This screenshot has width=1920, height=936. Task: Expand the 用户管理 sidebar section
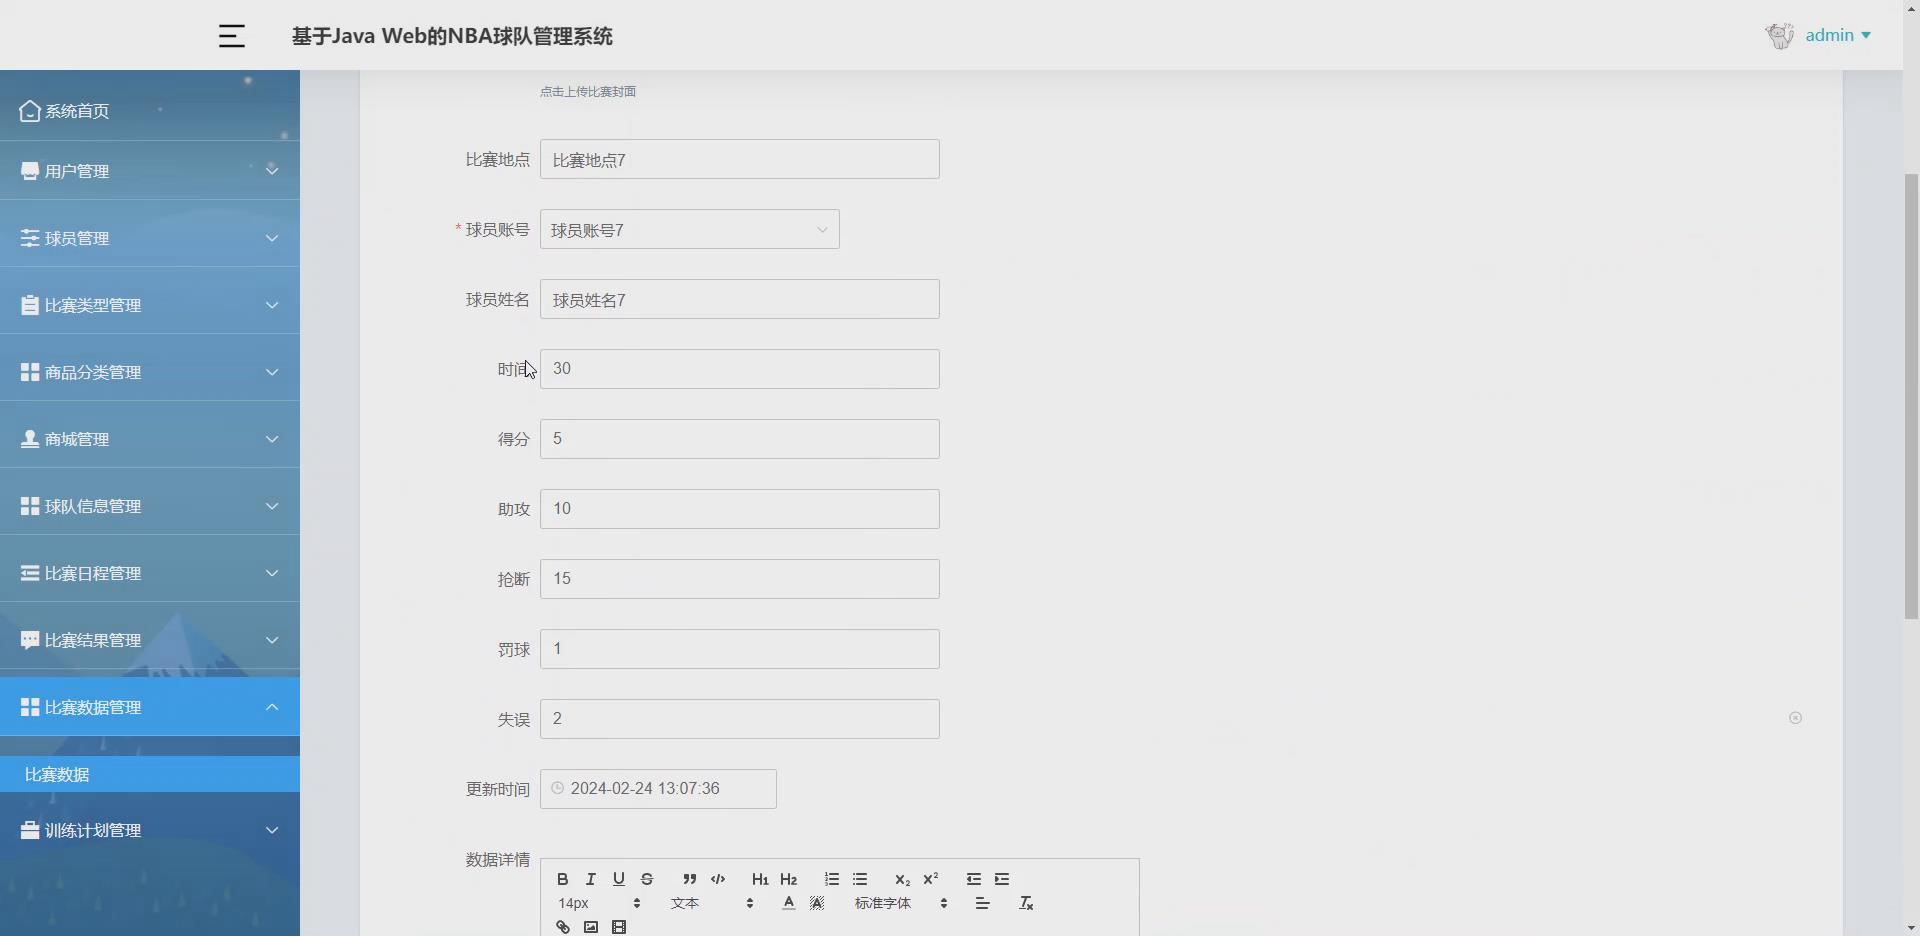tap(149, 170)
